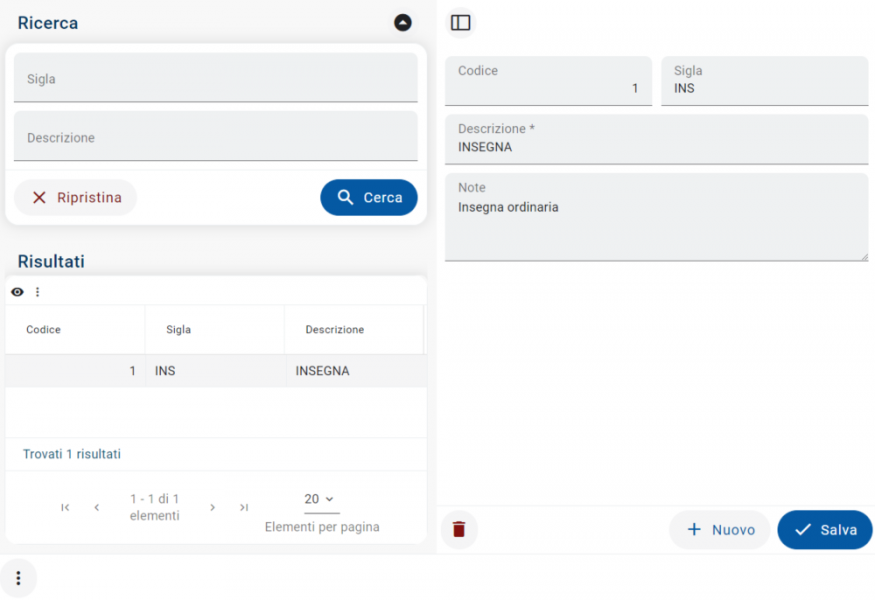Save the record with Salva
875x600 pixels.
824,530
